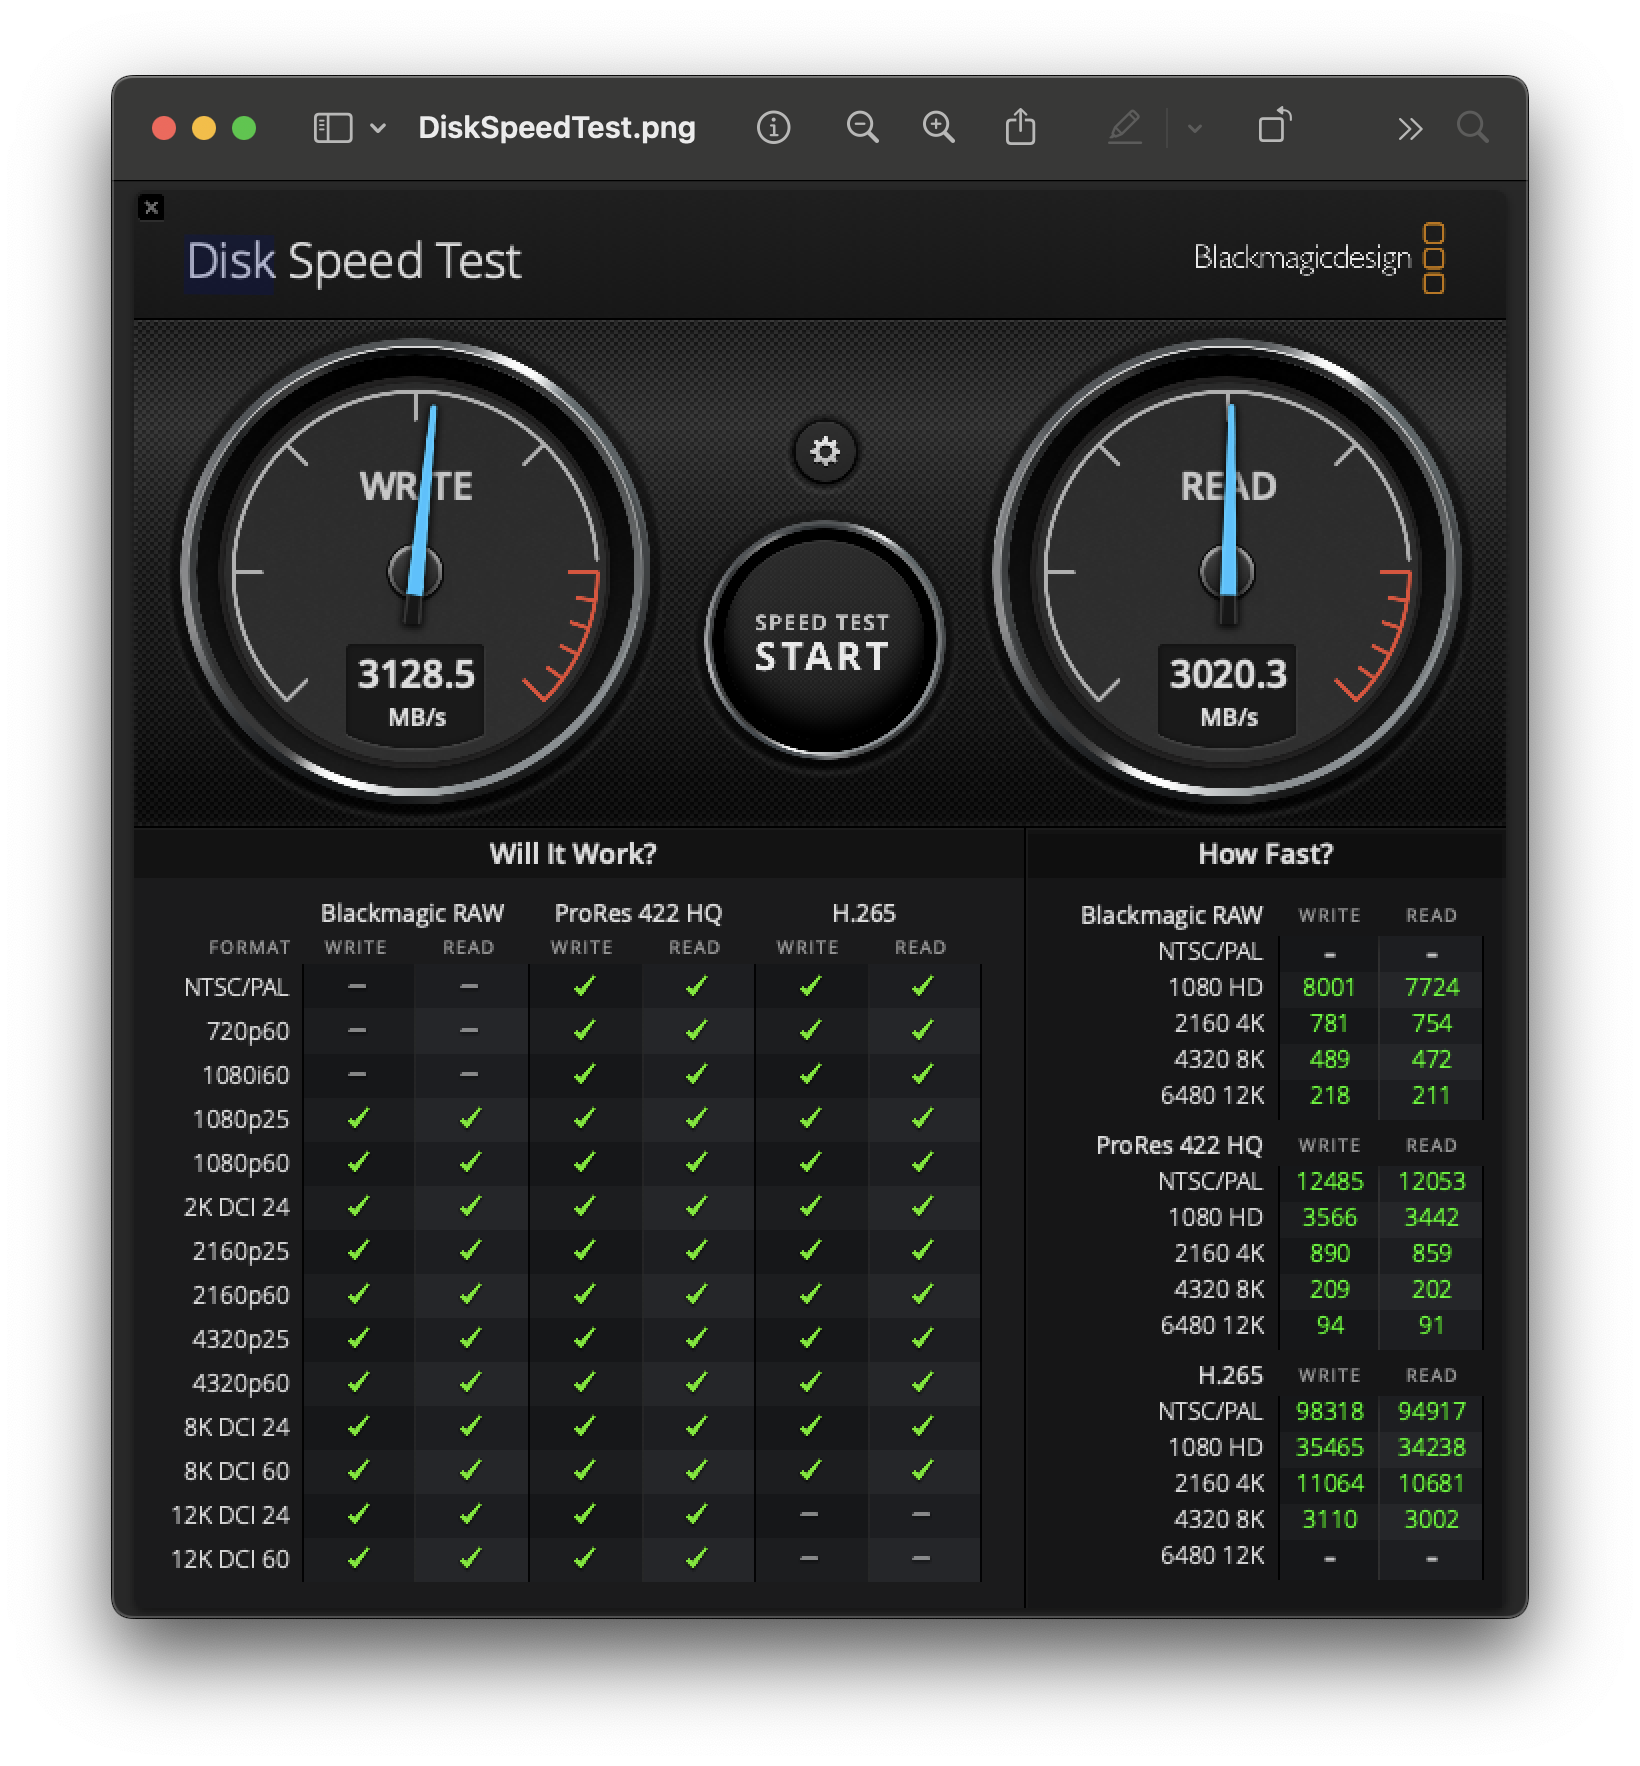This screenshot has height=1766, width=1640.
Task: Open Disk Speed Test settings gear
Action: 824,451
